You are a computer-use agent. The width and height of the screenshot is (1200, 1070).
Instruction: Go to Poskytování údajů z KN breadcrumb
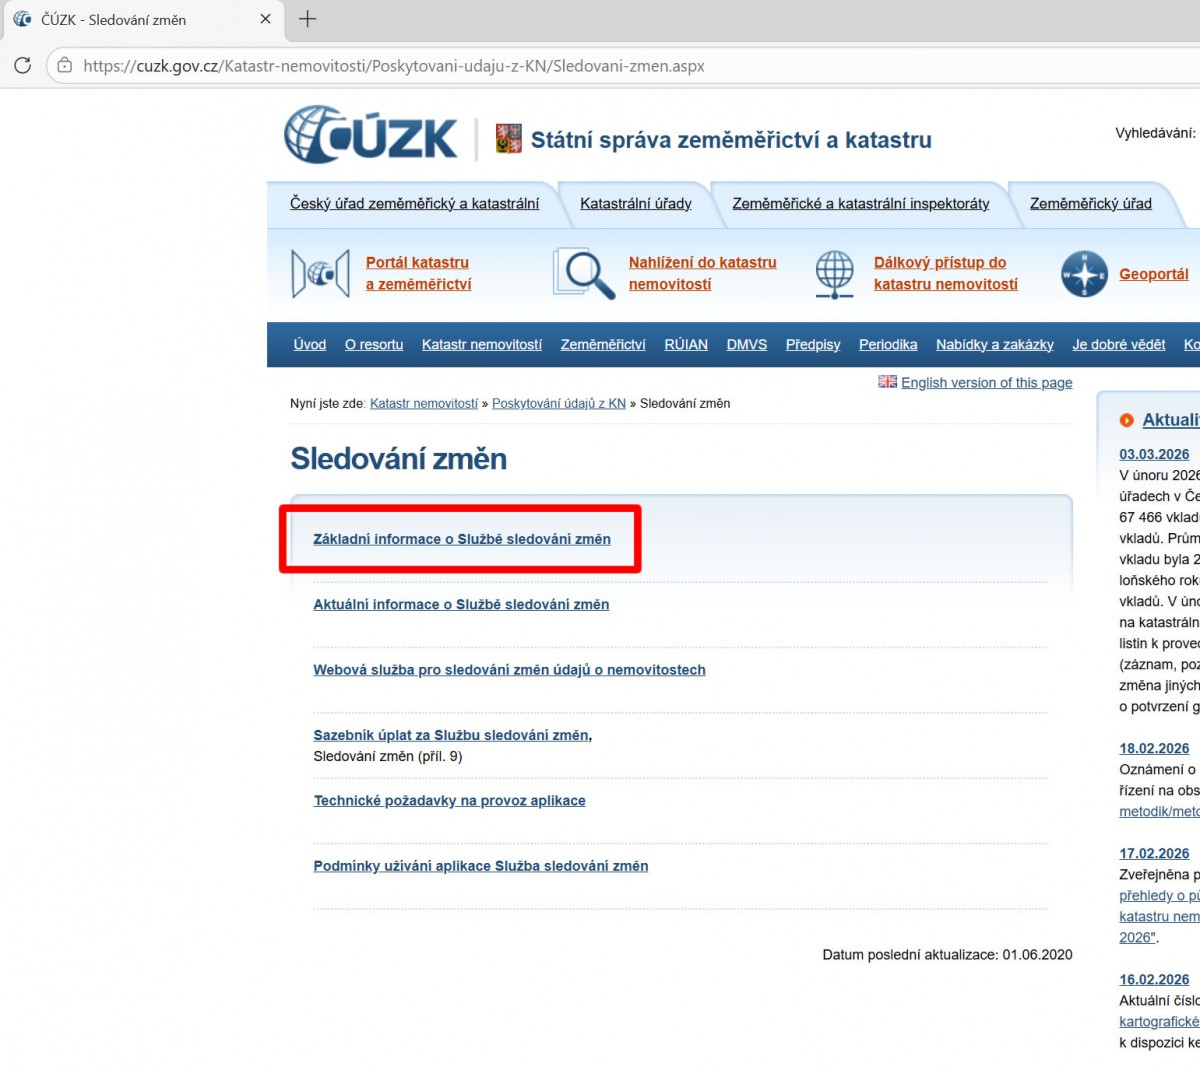[x=558, y=404]
